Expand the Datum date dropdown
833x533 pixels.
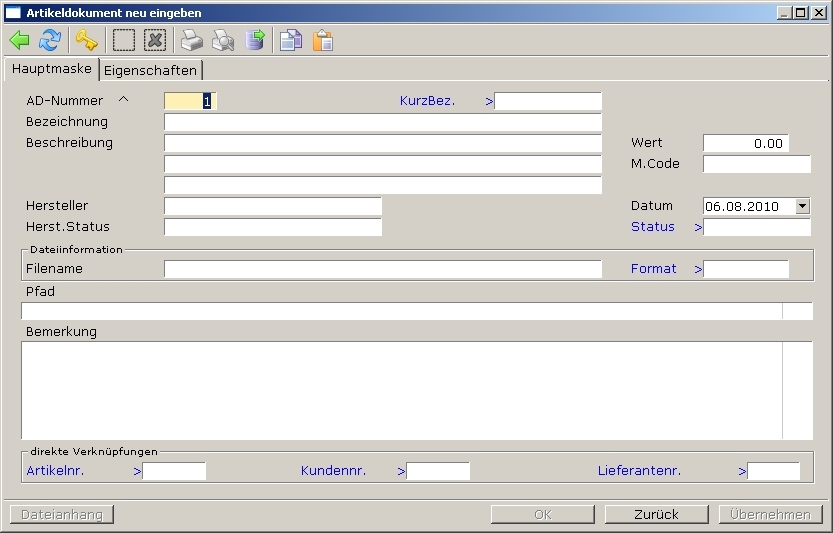(802, 206)
